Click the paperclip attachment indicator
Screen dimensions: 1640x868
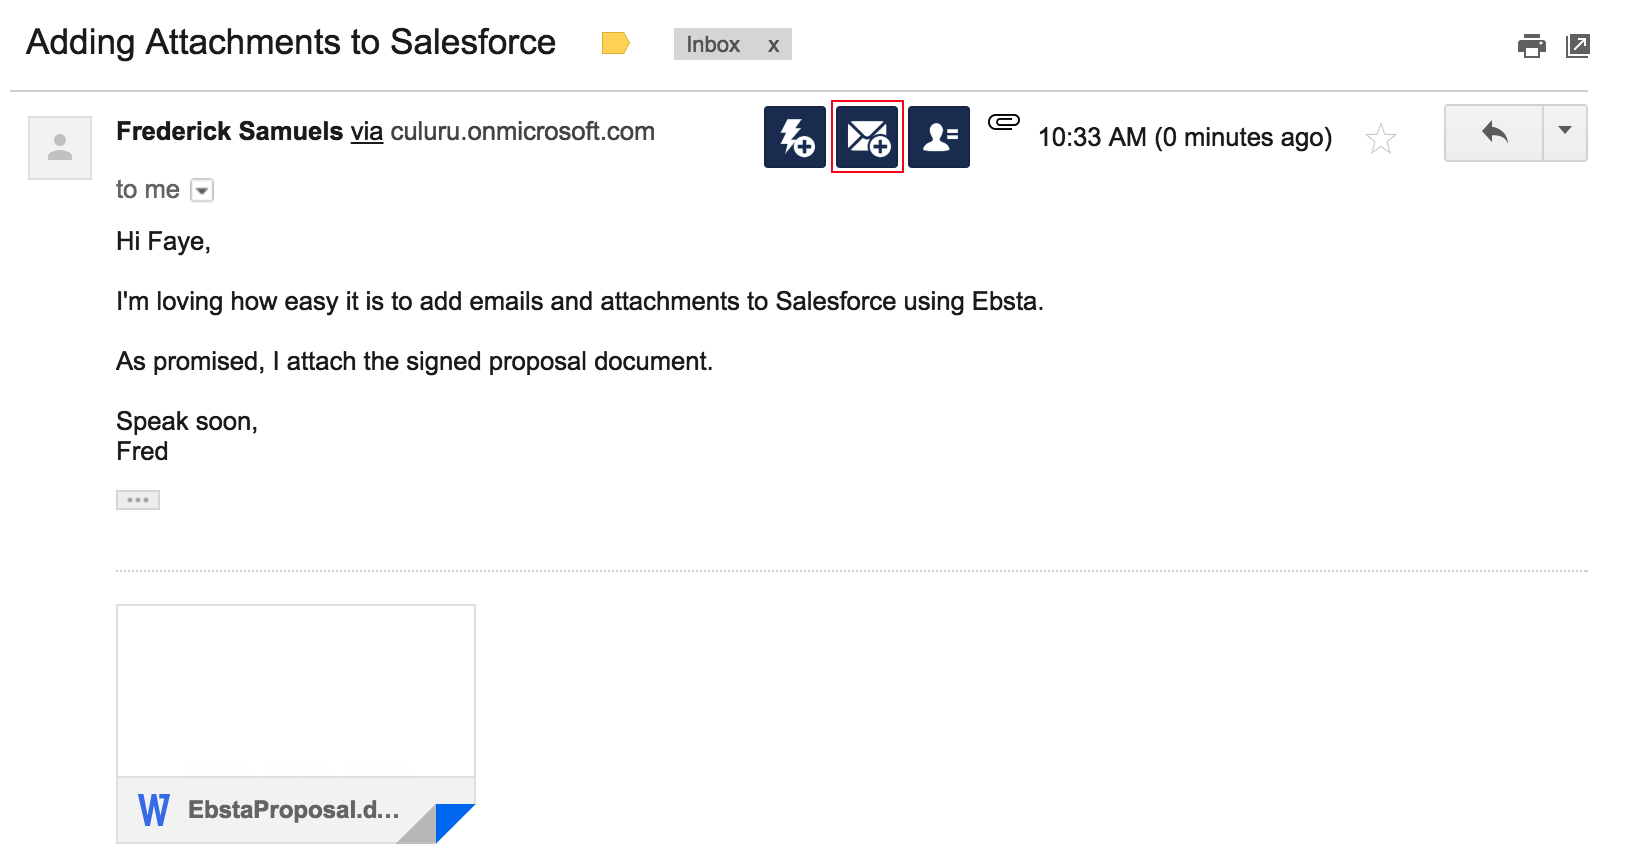pos(1004,122)
